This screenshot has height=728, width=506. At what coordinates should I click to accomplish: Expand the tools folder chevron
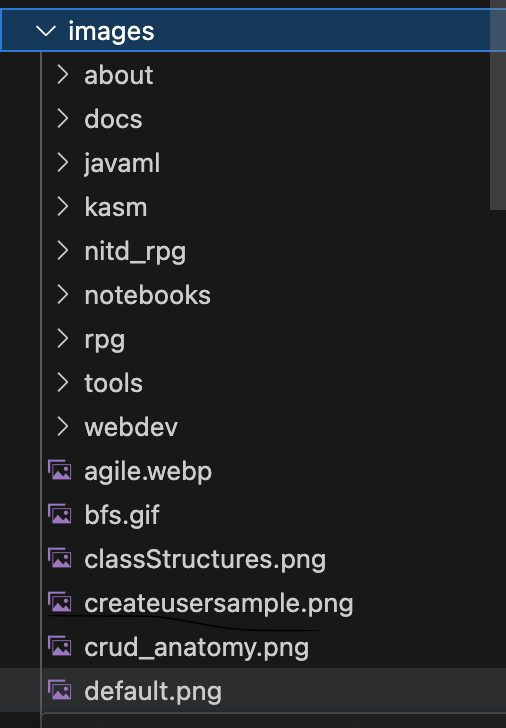point(62,383)
